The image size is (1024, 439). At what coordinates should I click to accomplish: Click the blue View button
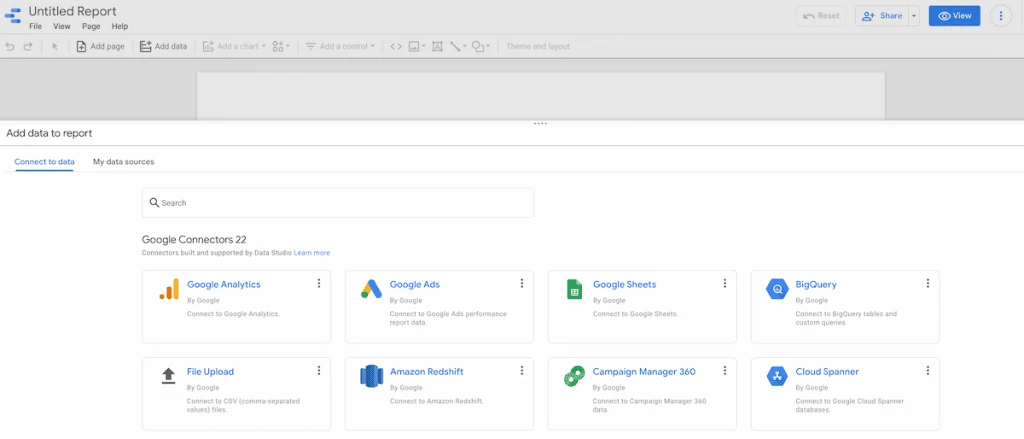[955, 16]
